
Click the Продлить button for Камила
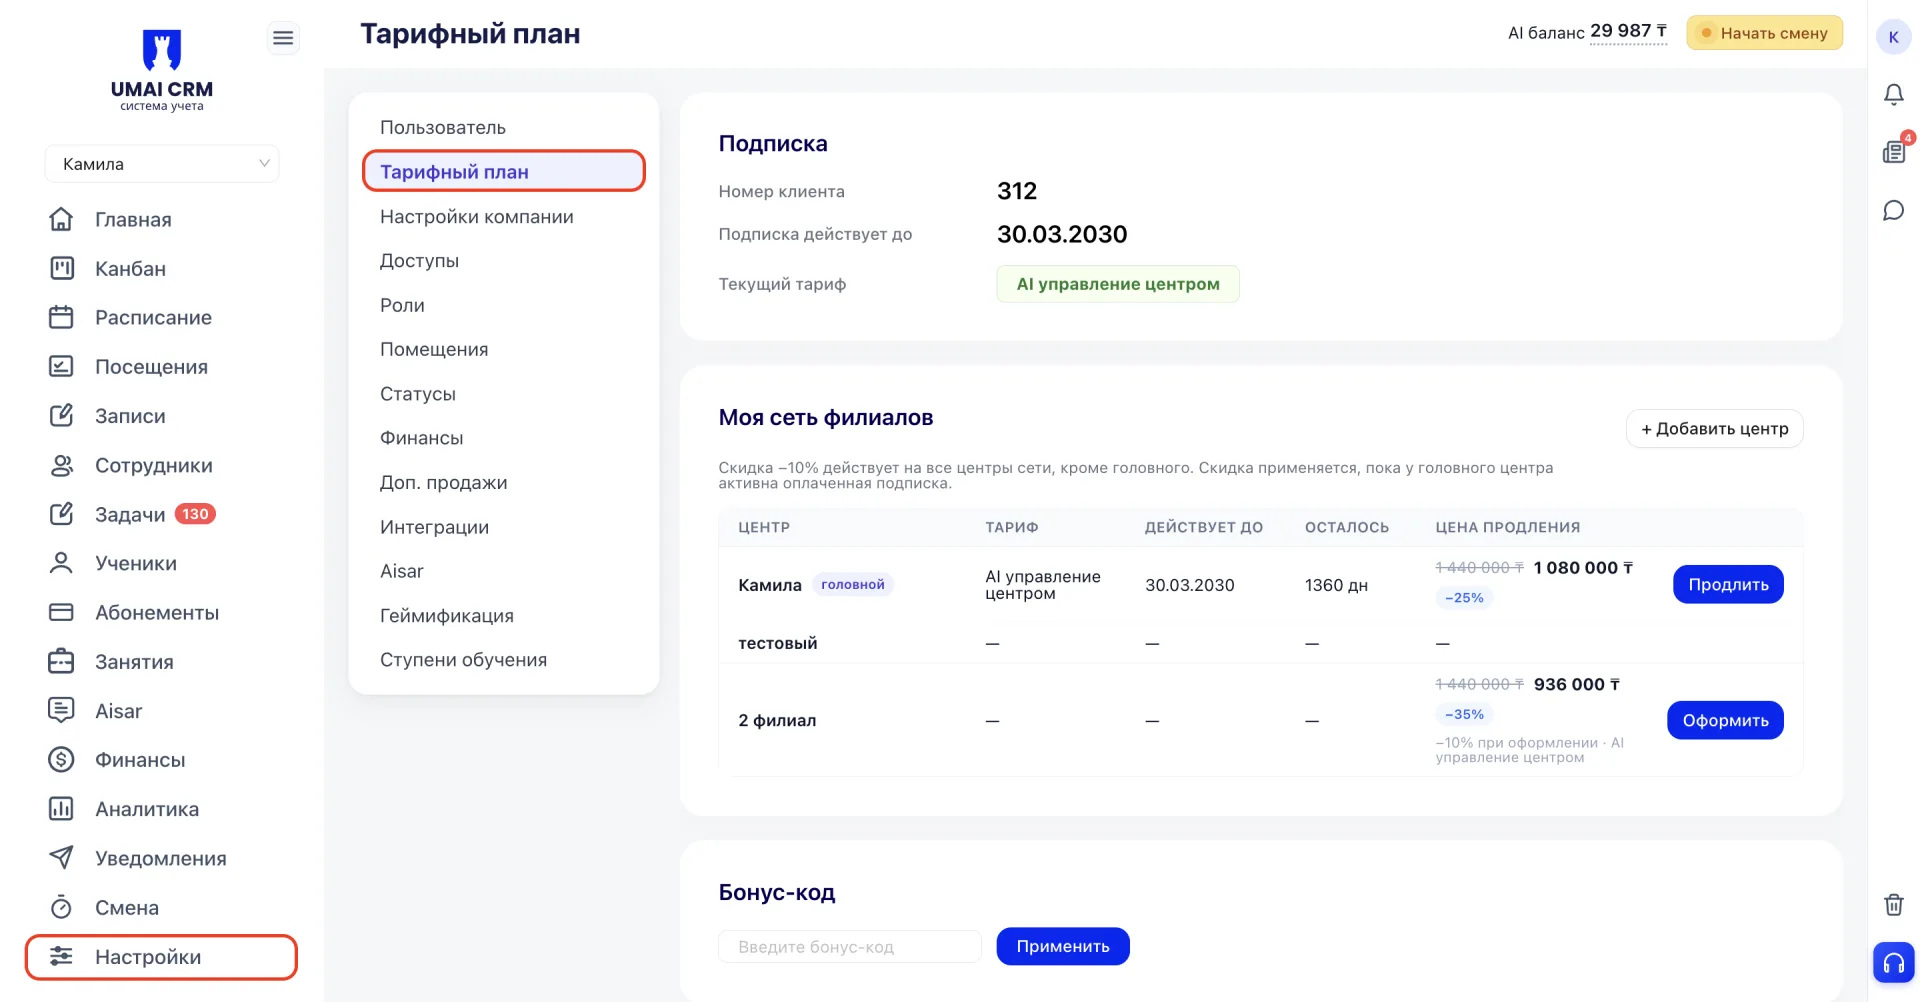click(1728, 584)
